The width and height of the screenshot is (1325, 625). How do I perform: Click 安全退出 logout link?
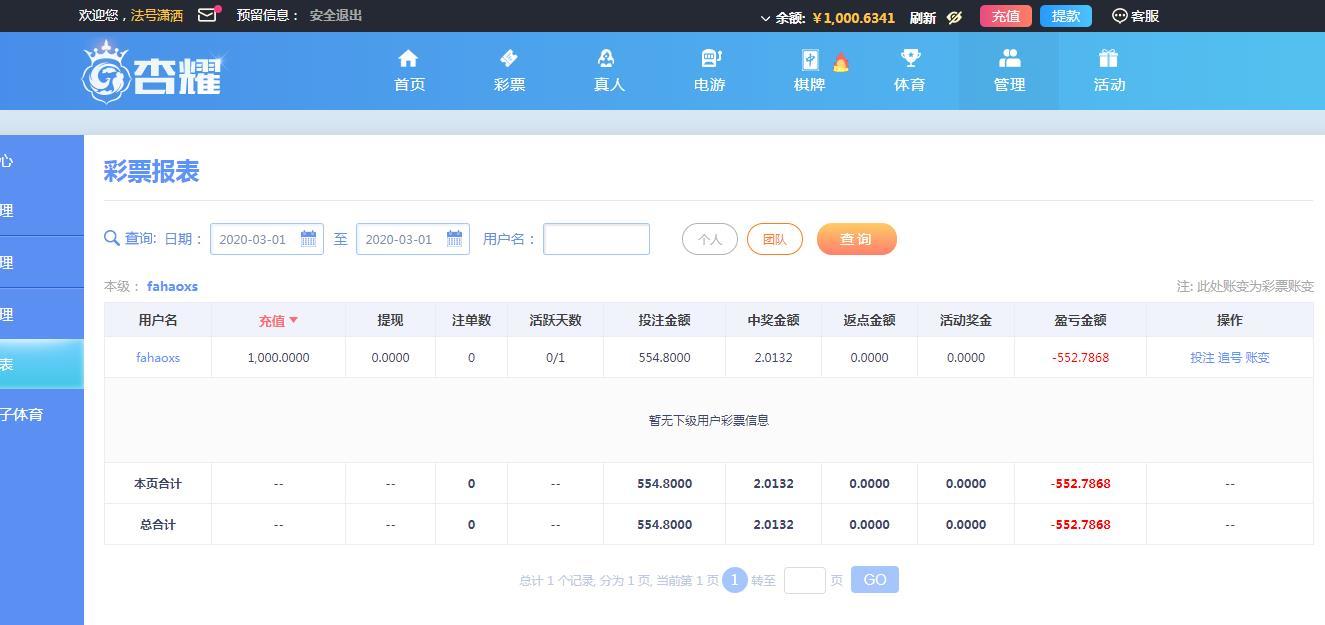(x=336, y=15)
